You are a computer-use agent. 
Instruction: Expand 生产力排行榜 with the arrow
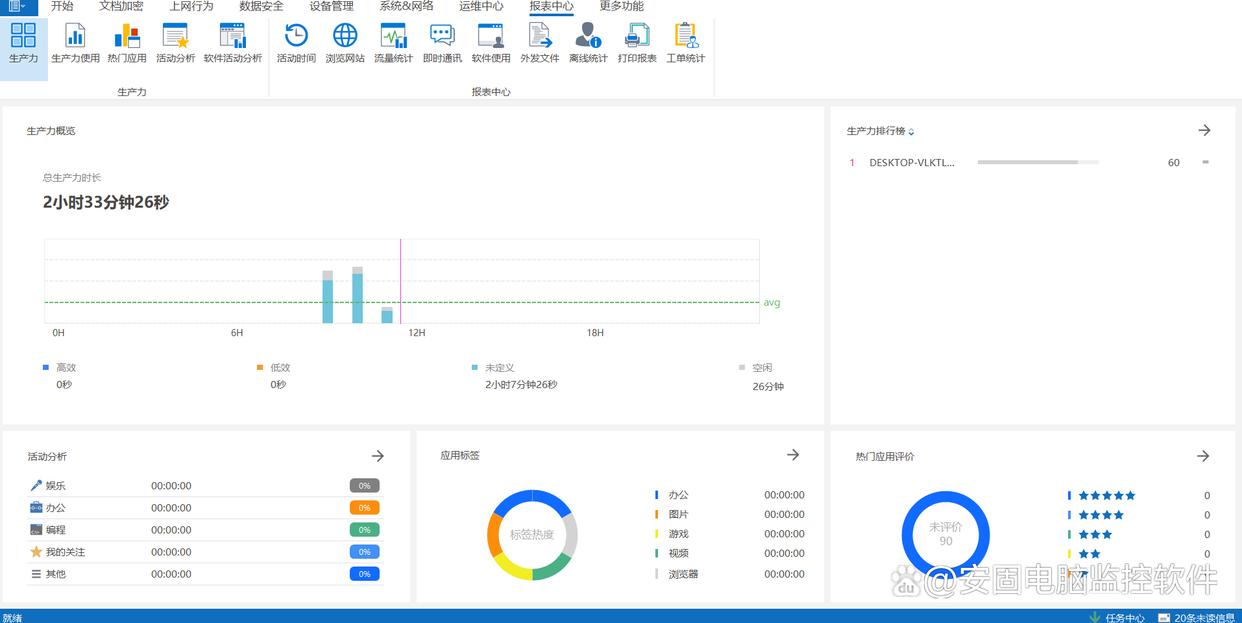[1204, 131]
